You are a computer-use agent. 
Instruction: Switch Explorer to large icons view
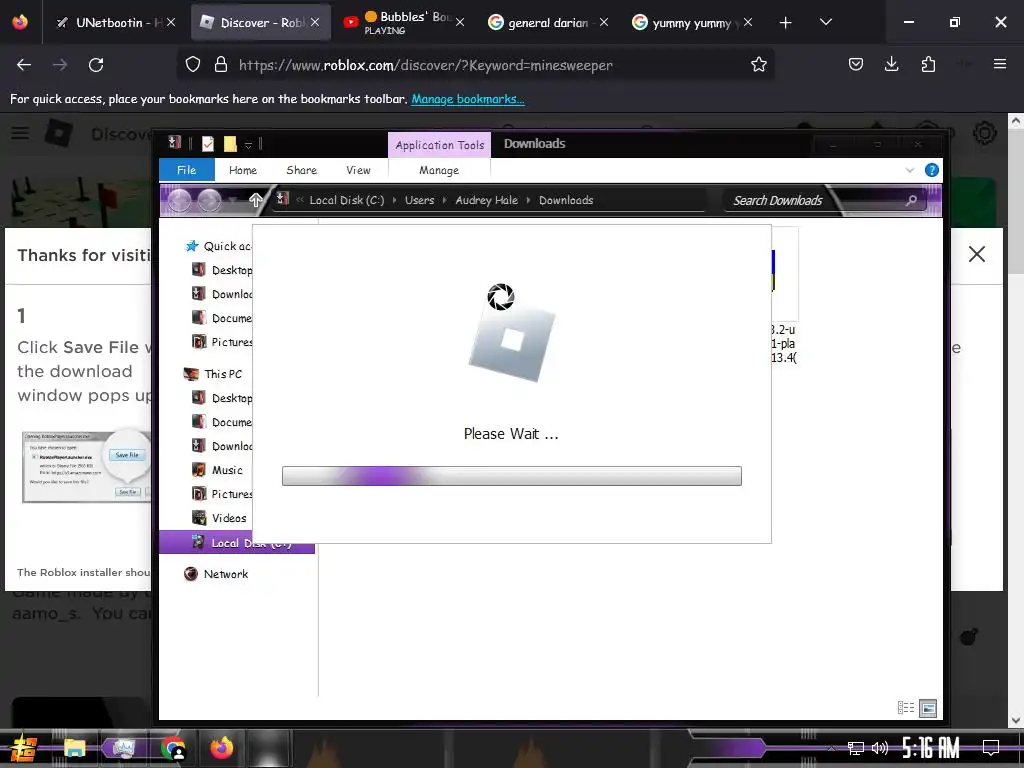(x=927, y=708)
